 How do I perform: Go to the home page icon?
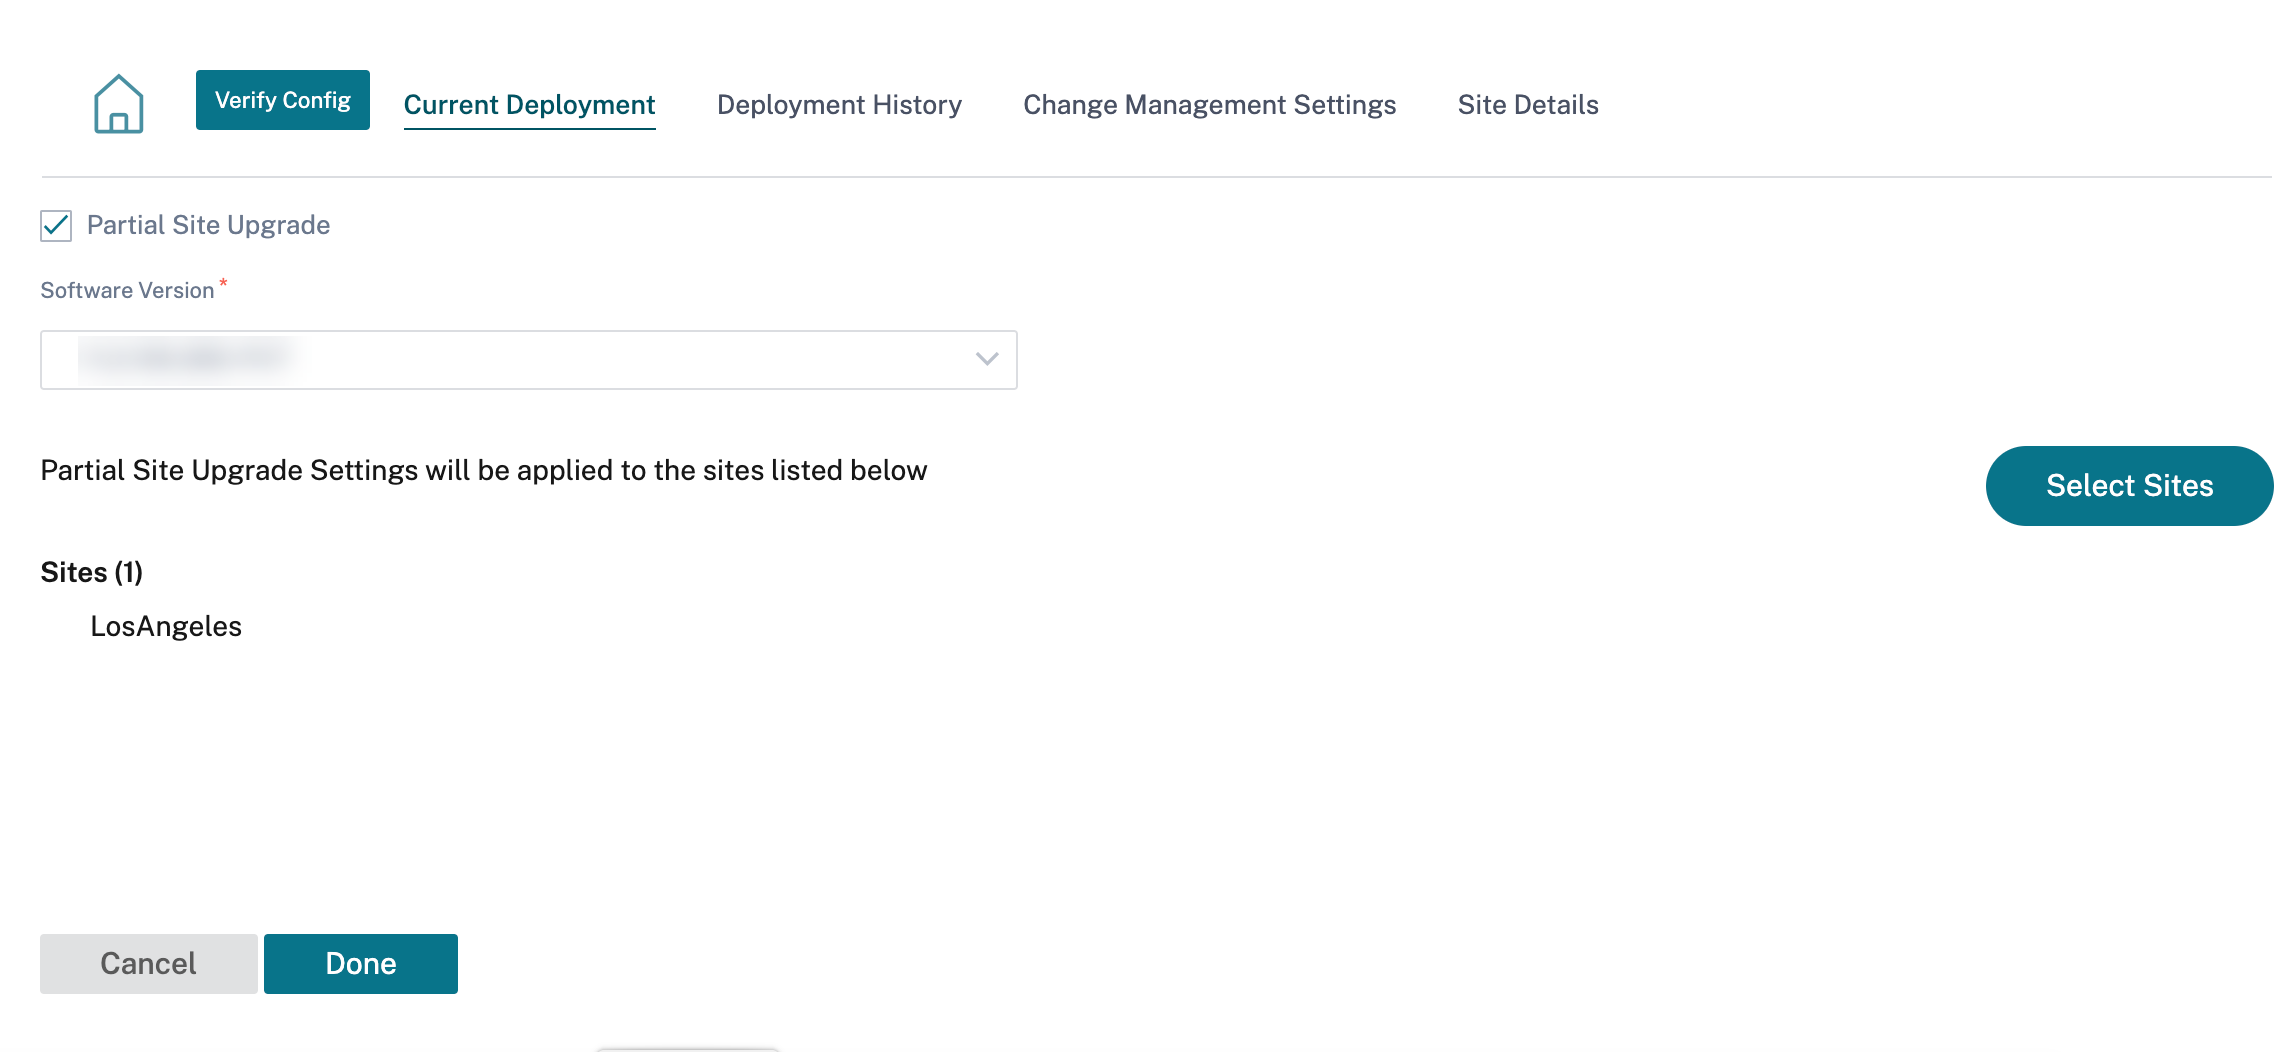click(x=118, y=104)
